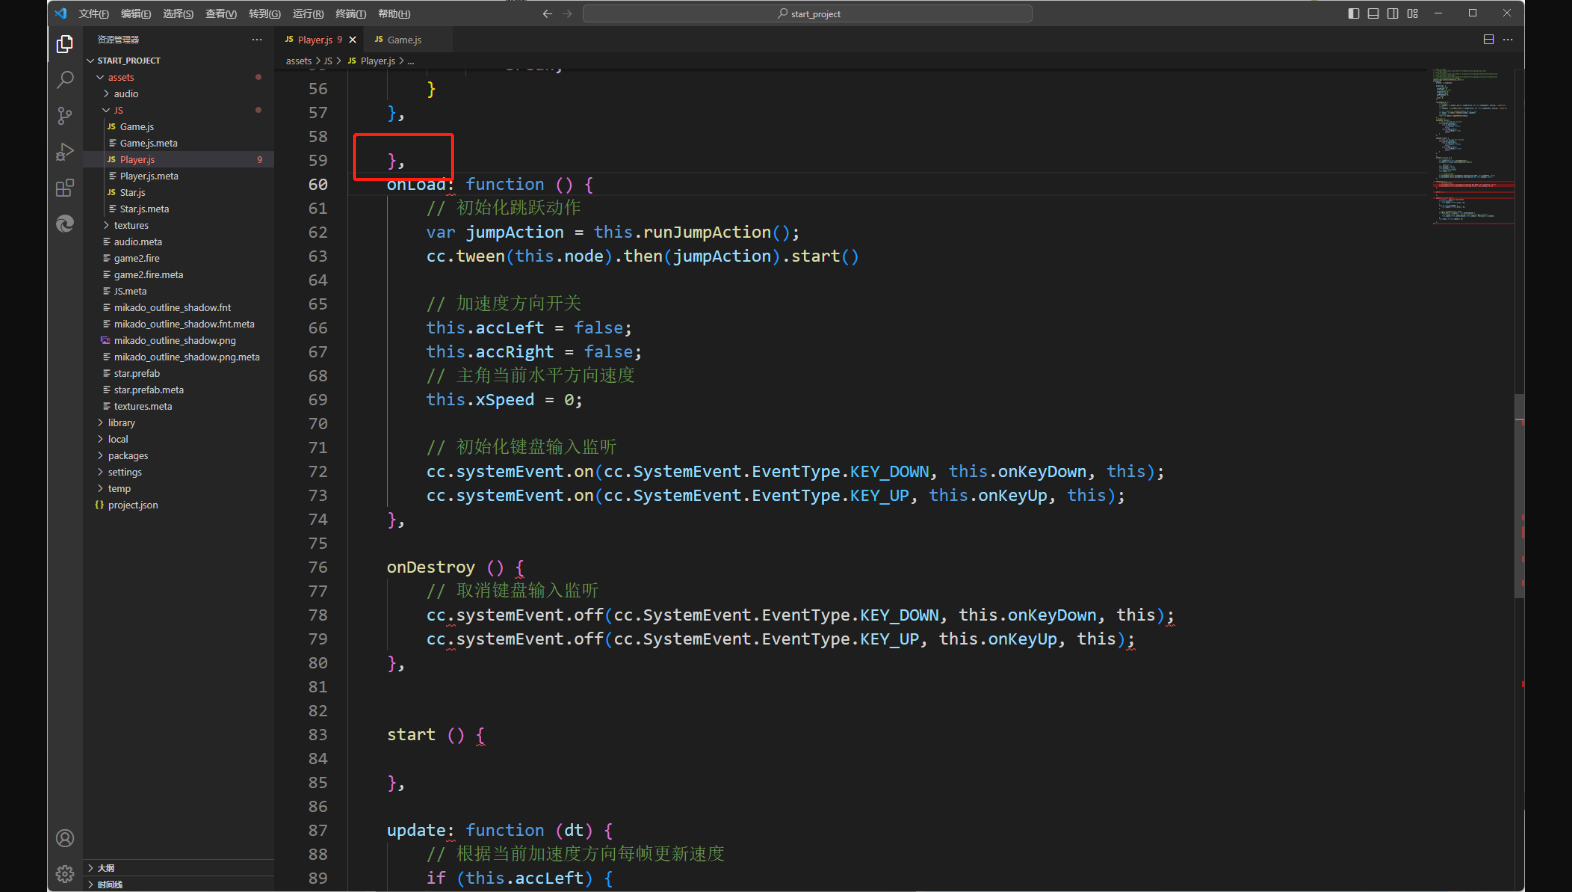
Task: Switch to the Game.js editor tab
Action: (x=404, y=40)
